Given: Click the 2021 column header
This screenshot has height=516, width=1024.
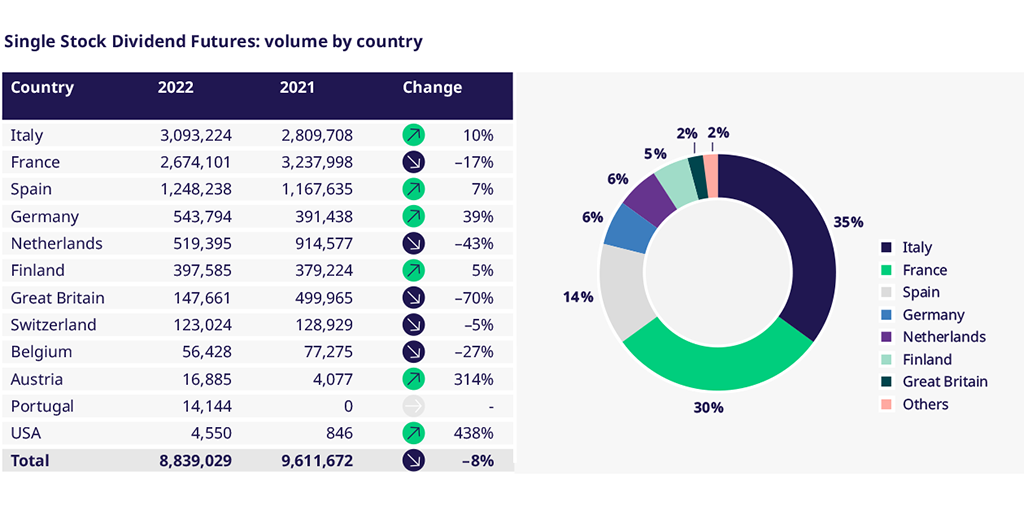Looking at the screenshot, I should coord(297,87).
